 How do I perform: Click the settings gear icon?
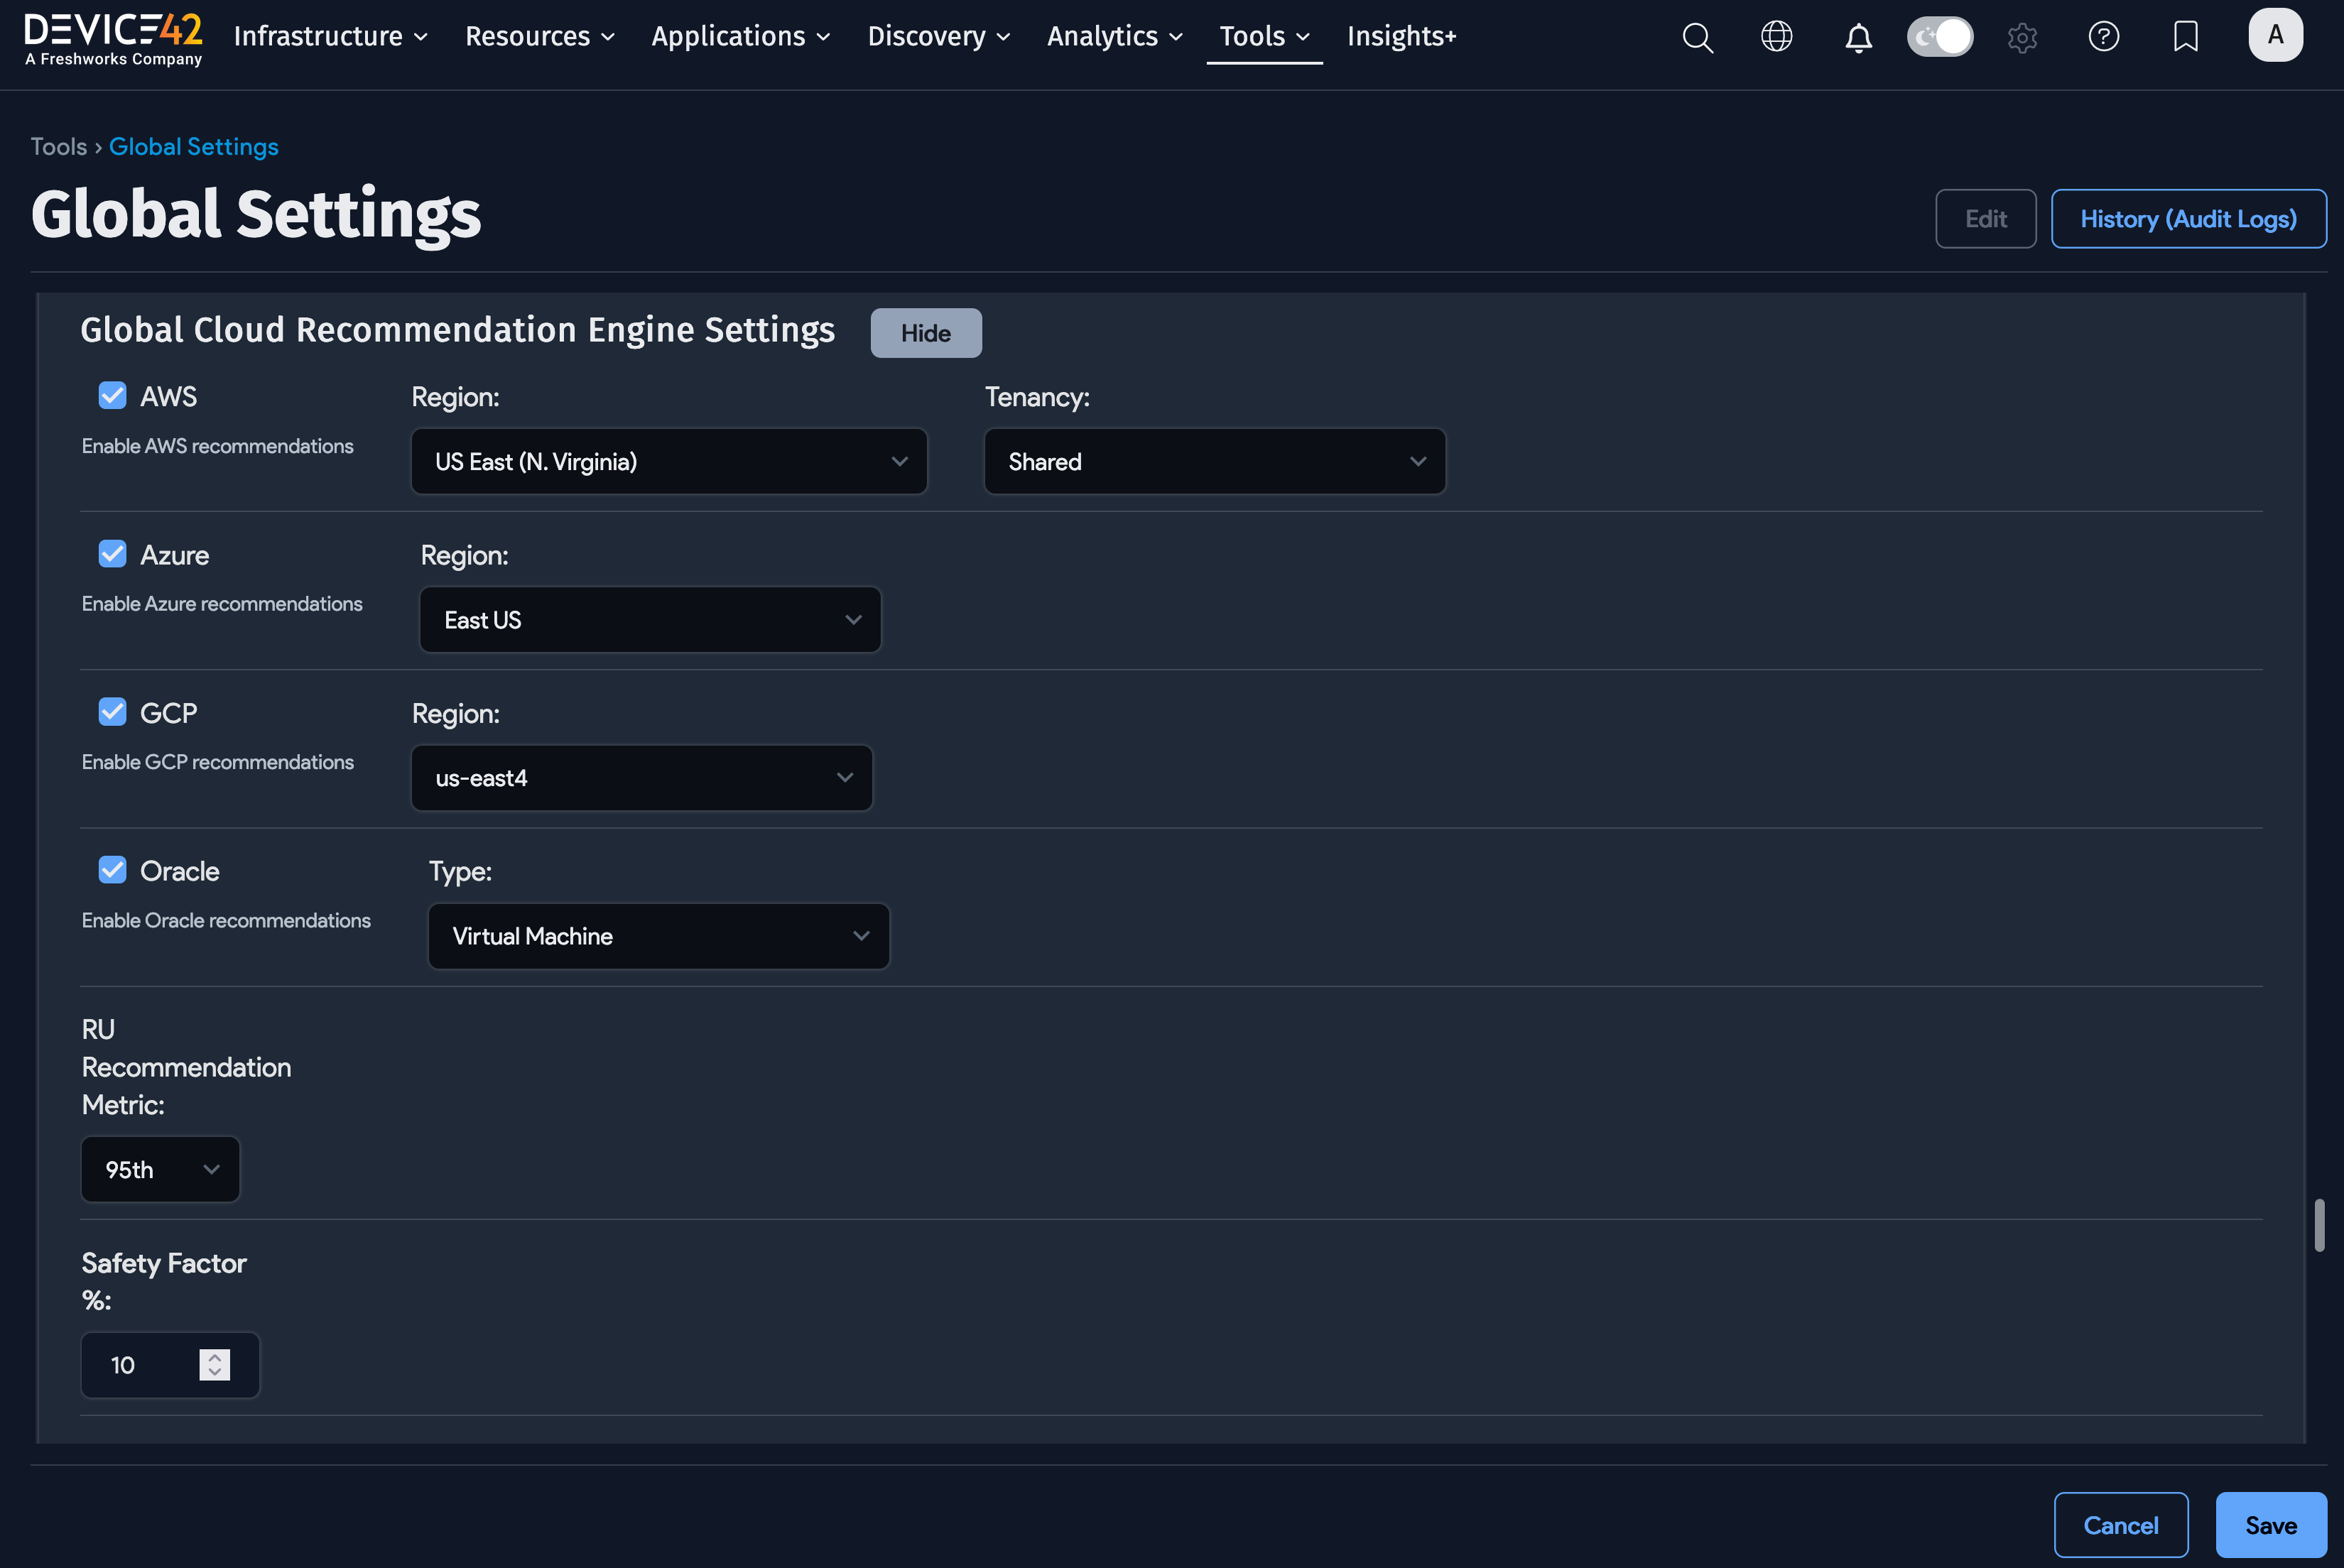2022,38
